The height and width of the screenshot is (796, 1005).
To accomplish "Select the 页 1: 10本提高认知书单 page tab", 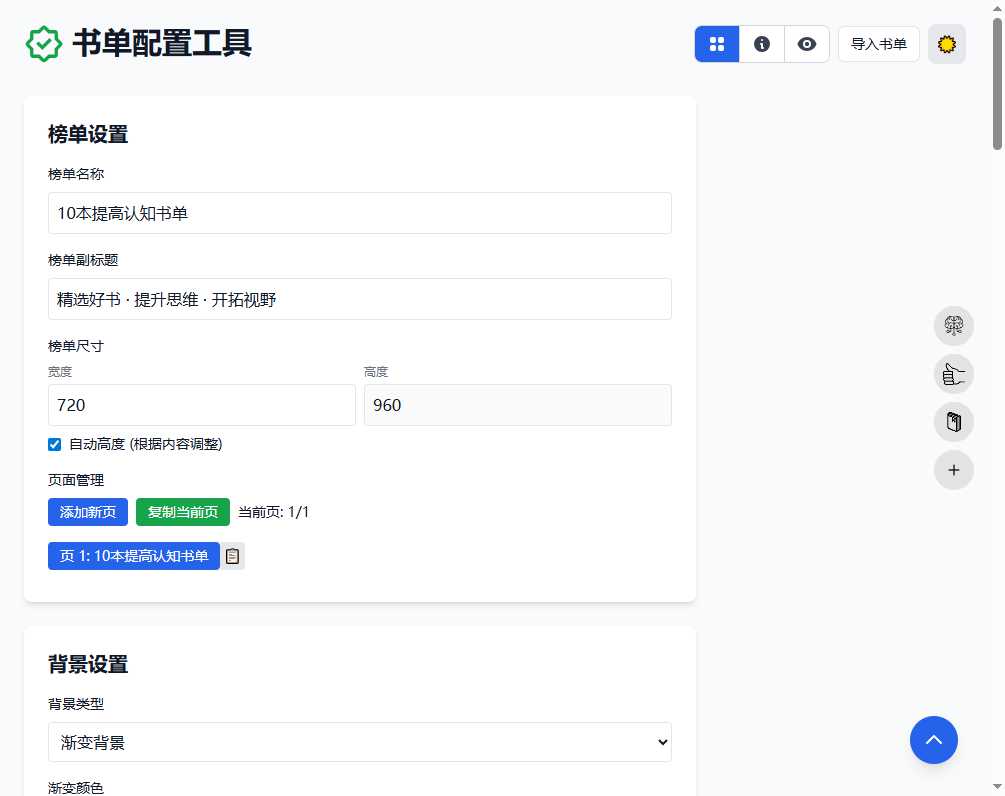I will coord(133,556).
